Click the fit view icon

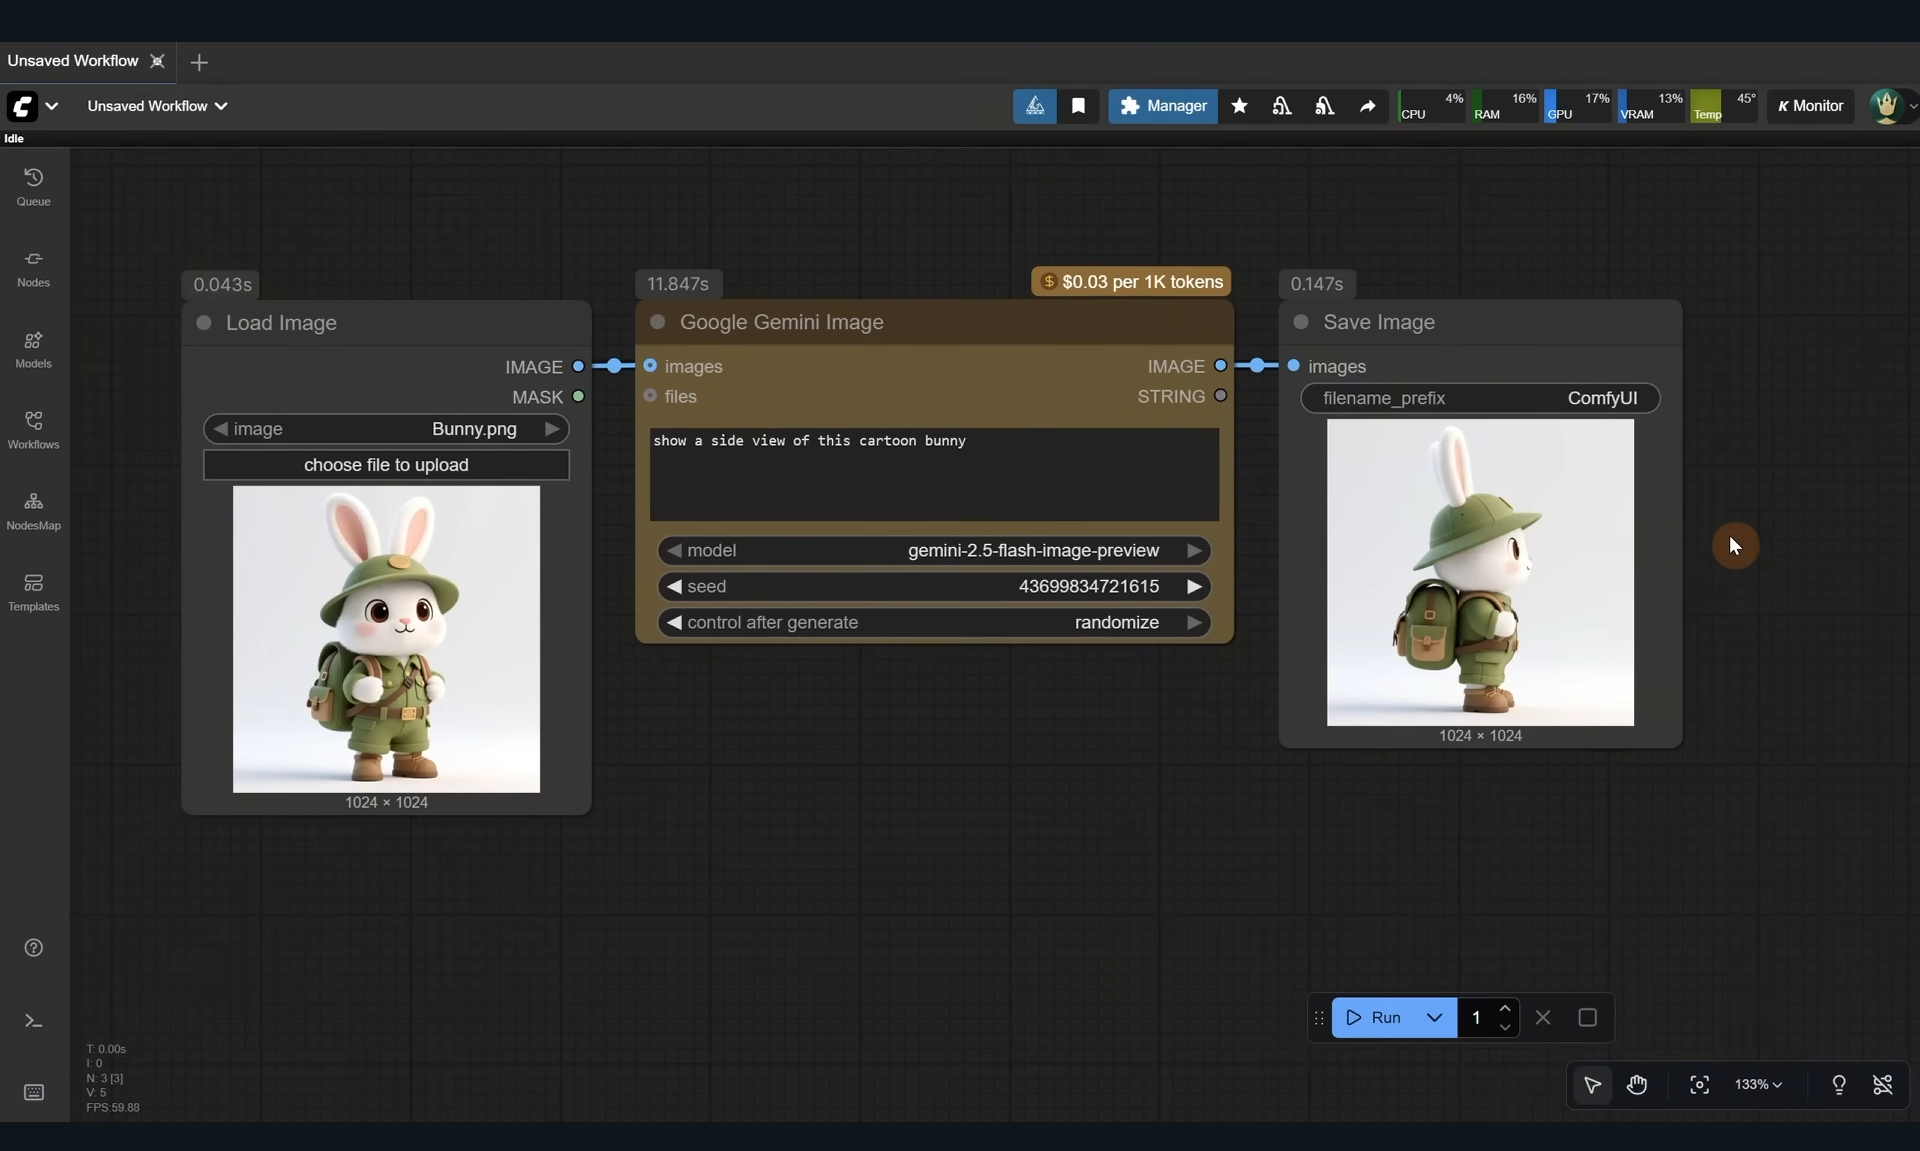coord(1699,1085)
